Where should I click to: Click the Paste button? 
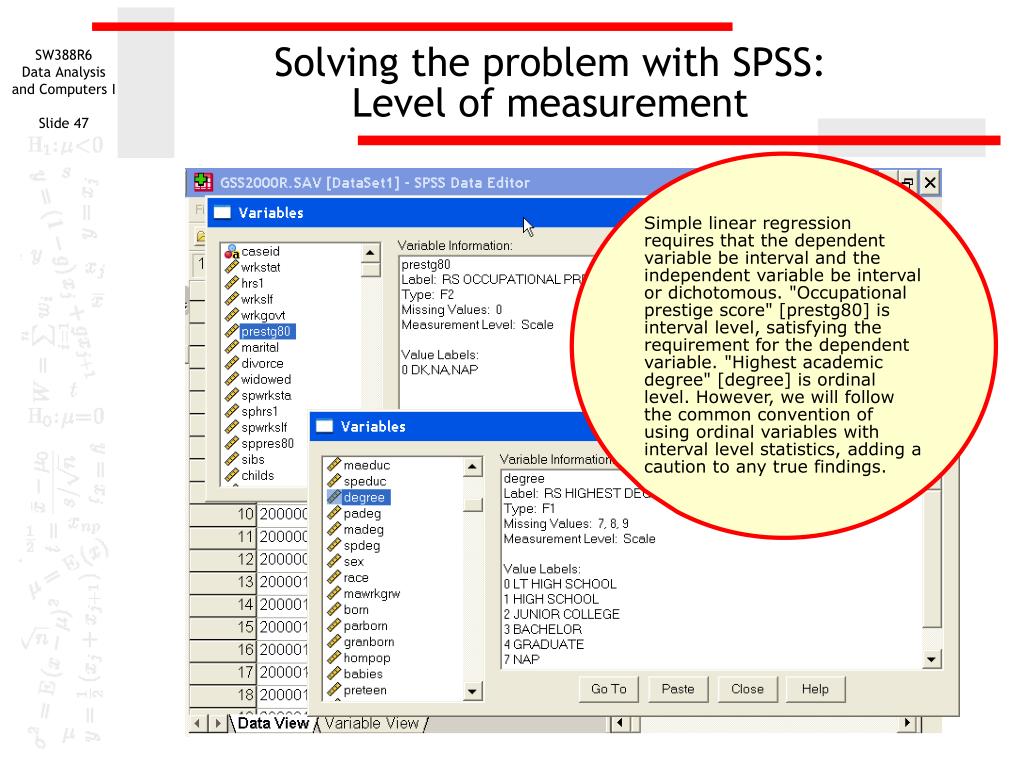tap(678, 689)
